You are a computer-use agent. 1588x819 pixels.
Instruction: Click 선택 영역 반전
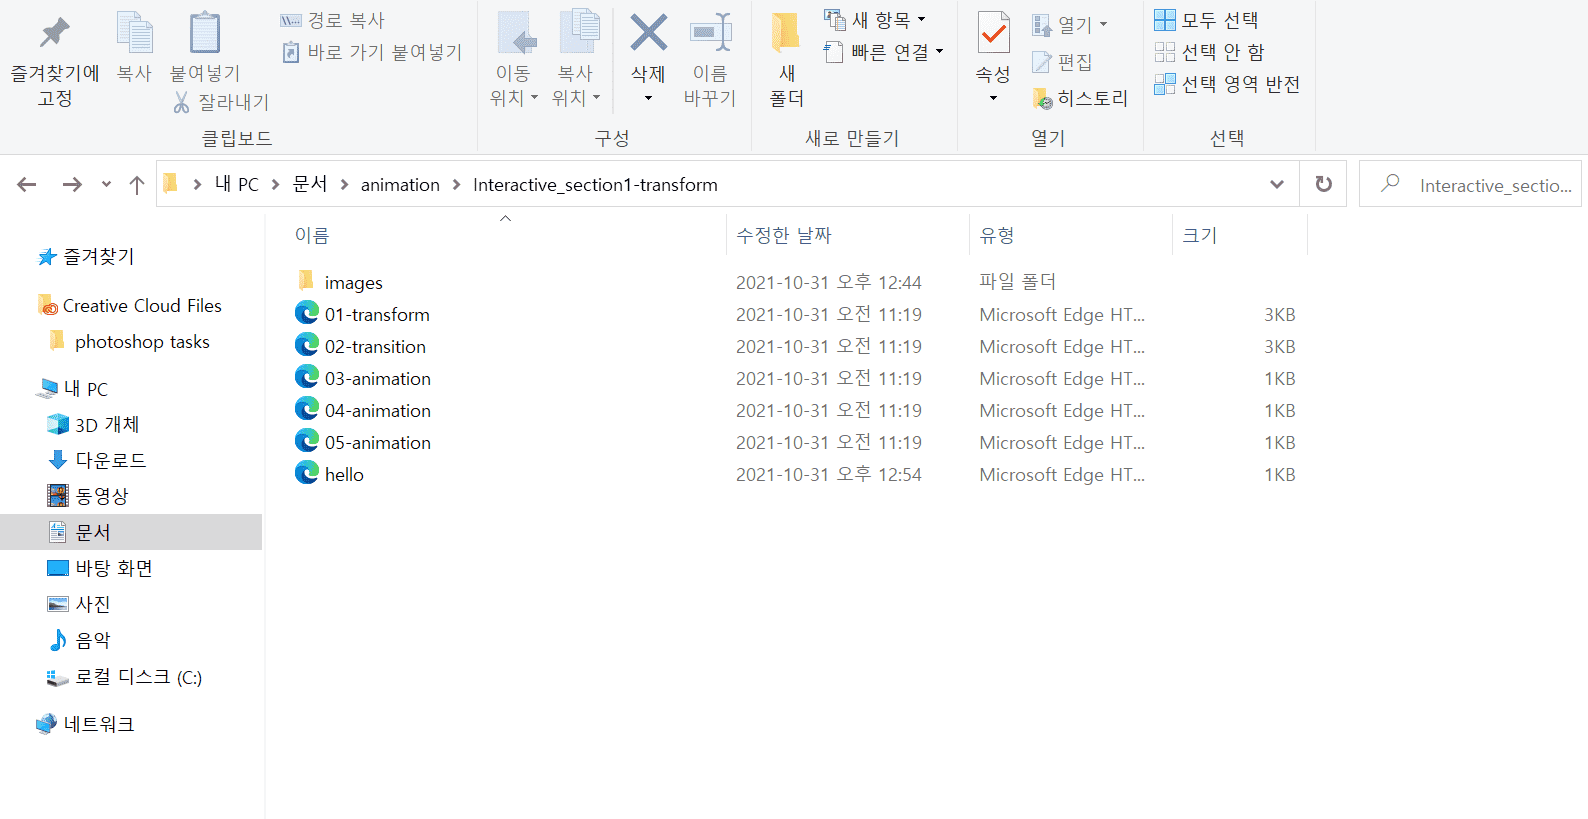(1227, 84)
